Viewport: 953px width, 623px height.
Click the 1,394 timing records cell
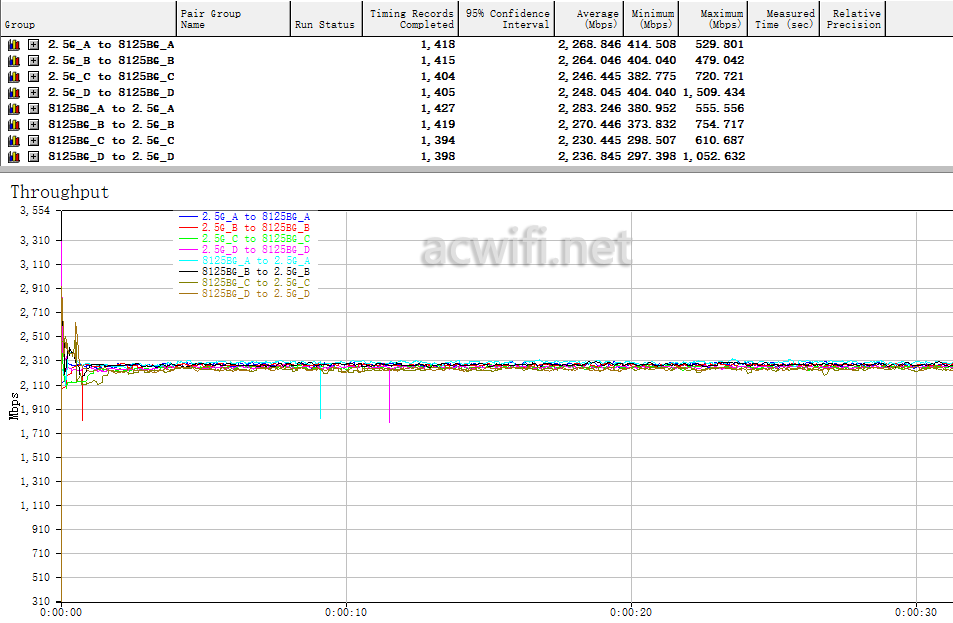click(438, 140)
